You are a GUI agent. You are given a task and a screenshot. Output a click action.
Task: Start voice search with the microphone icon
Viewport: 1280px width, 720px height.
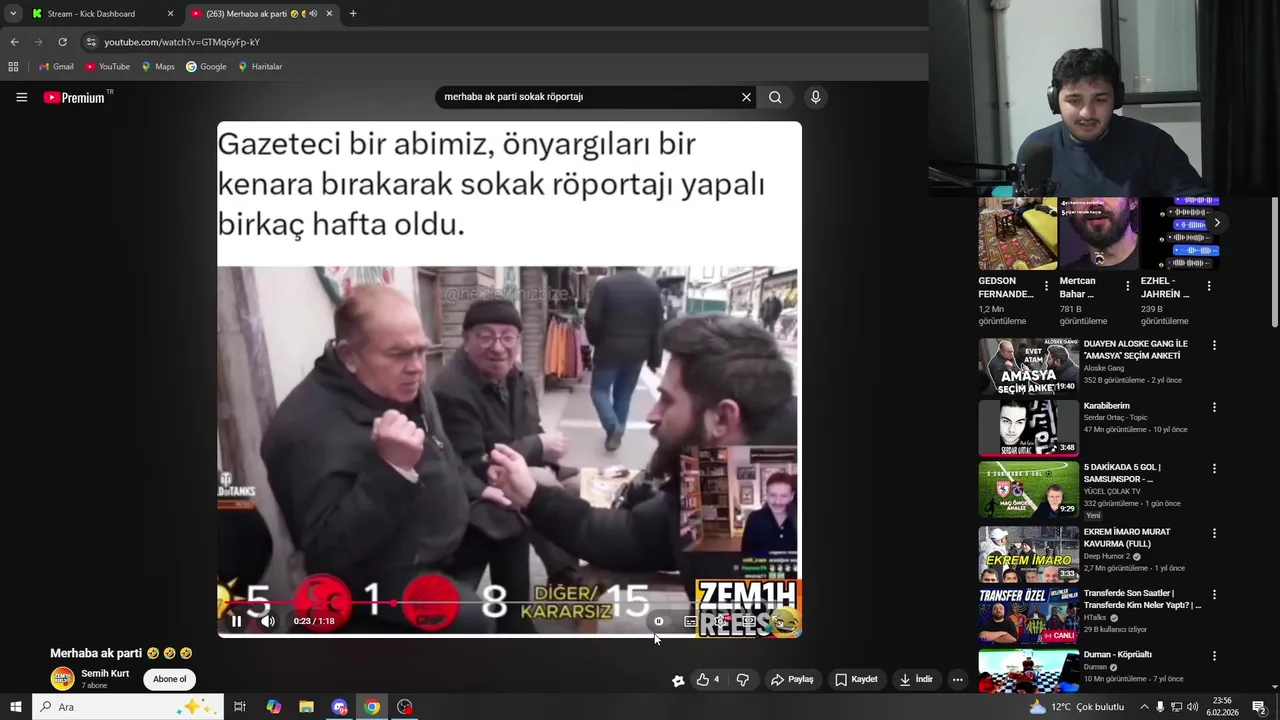pos(815,97)
